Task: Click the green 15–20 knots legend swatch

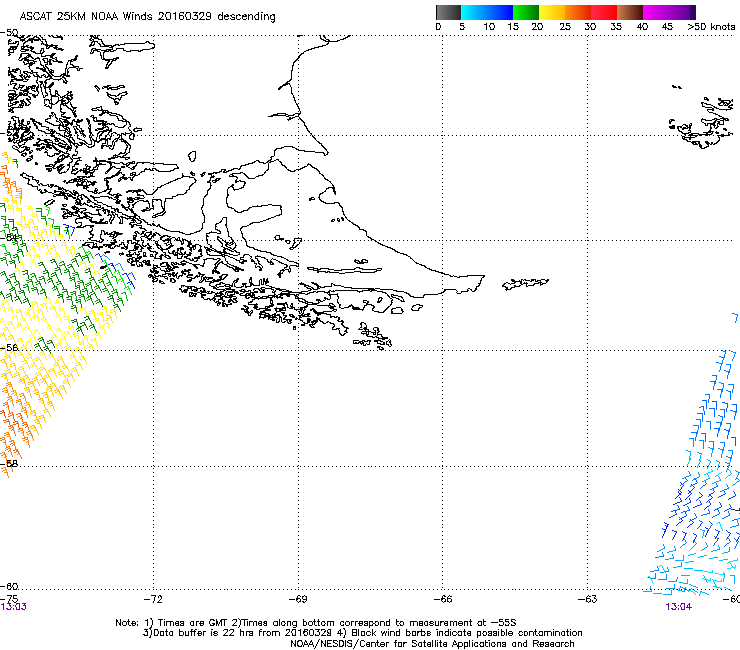Action: point(526,12)
